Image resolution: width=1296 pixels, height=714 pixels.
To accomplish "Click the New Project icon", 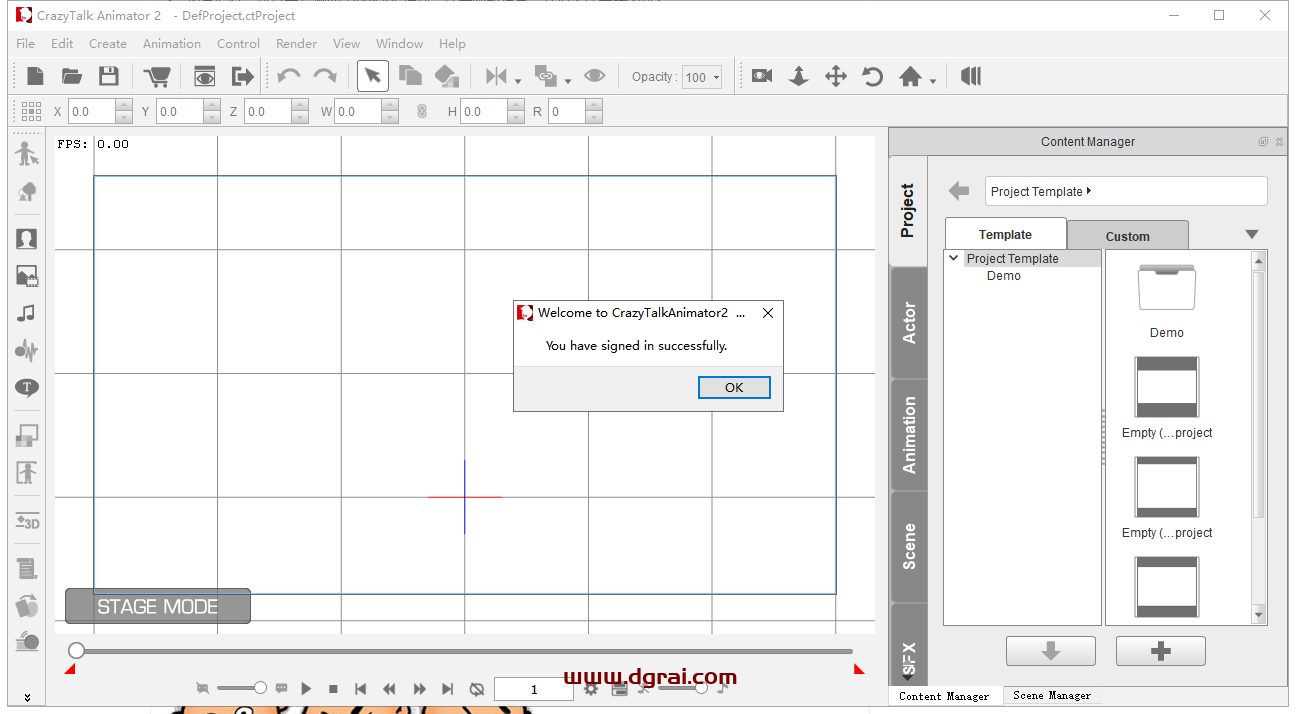I will click(x=35, y=76).
